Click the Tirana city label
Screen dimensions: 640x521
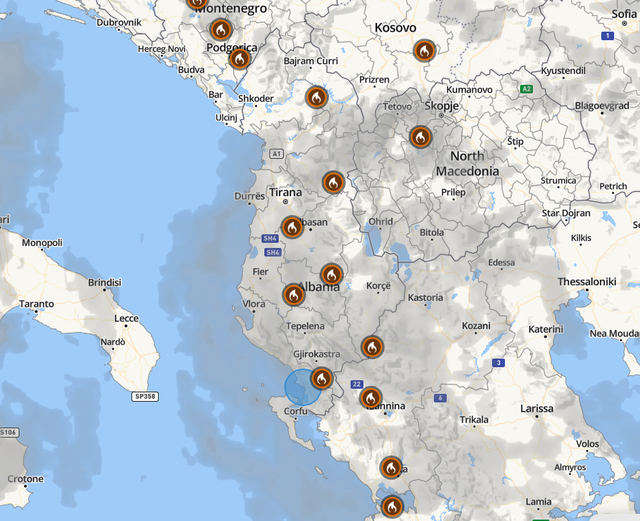coord(284,192)
